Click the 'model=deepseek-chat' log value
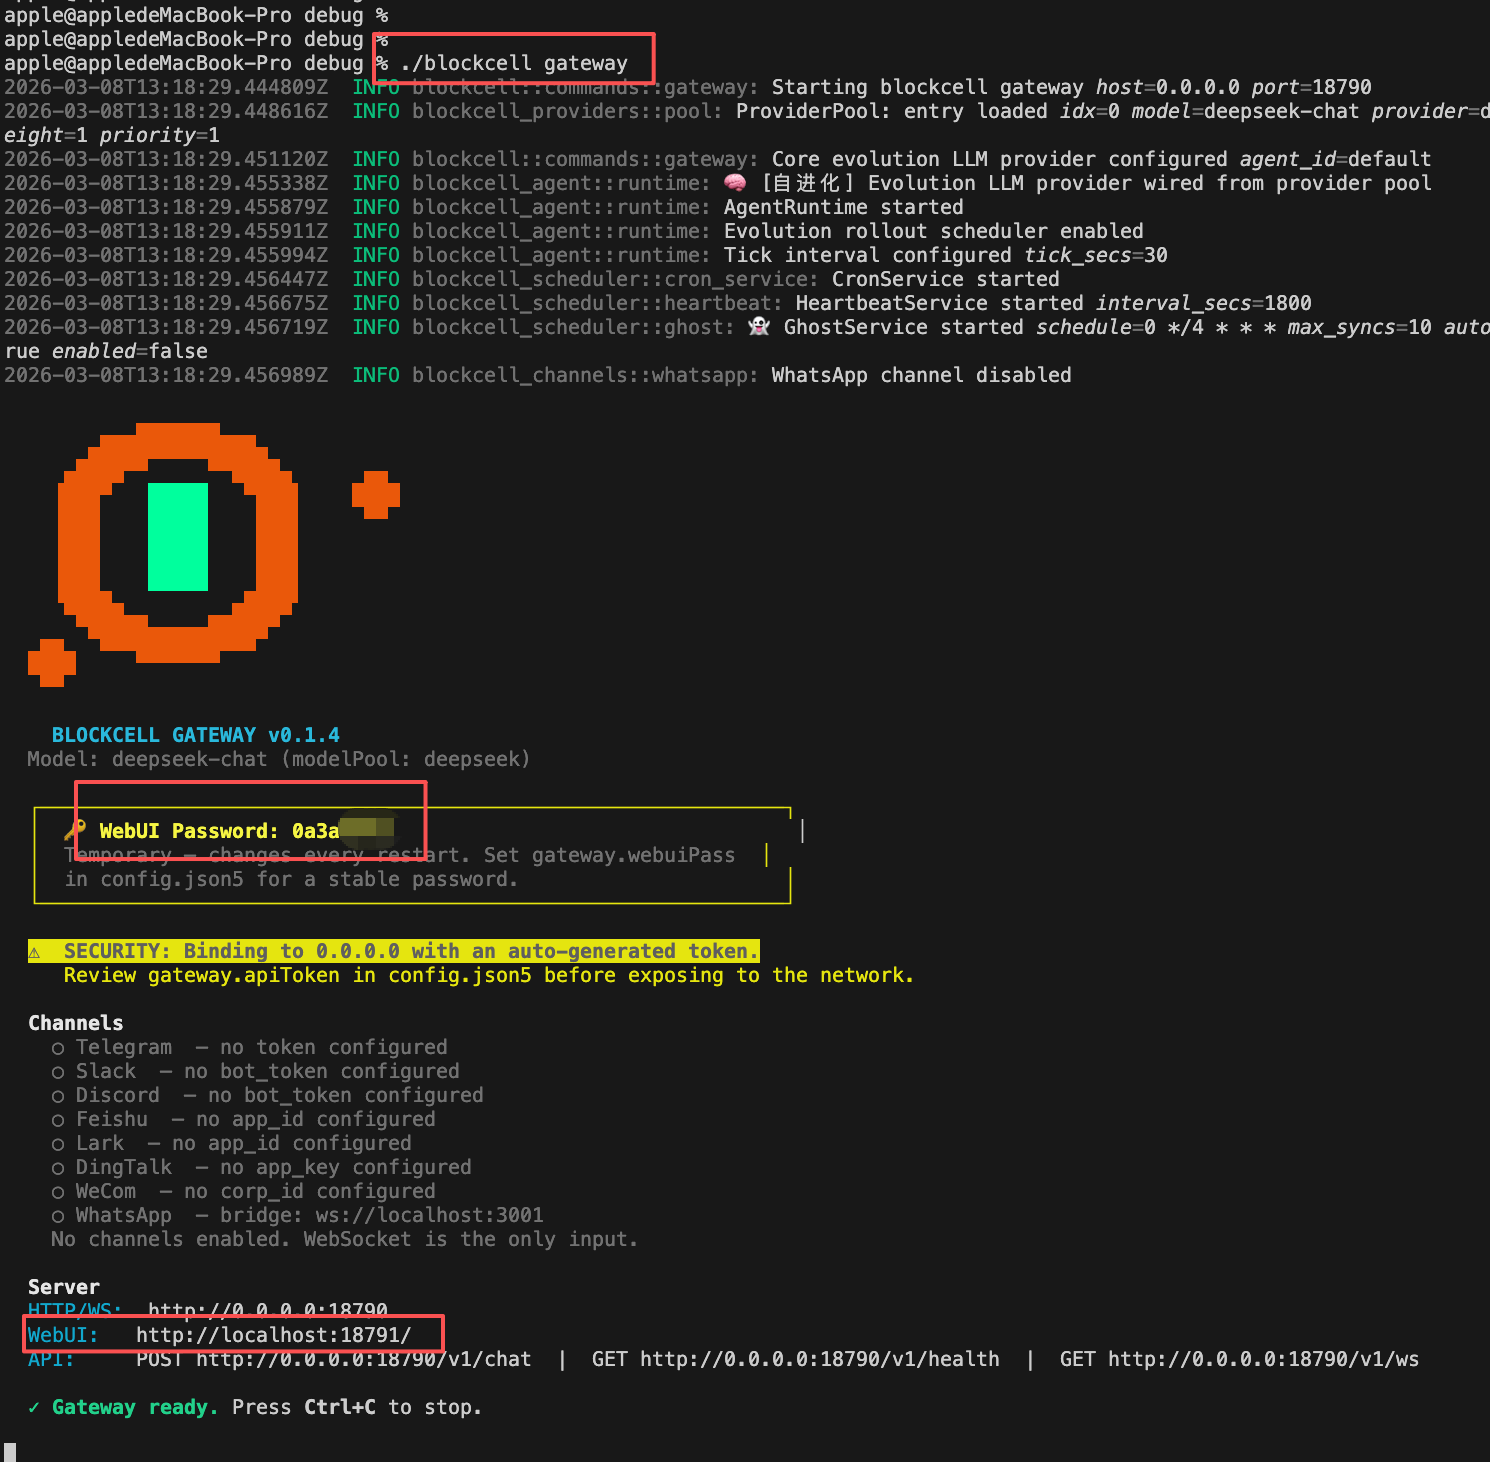Image resolution: width=1490 pixels, height=1462 pixels. [x=1246, y=111]
